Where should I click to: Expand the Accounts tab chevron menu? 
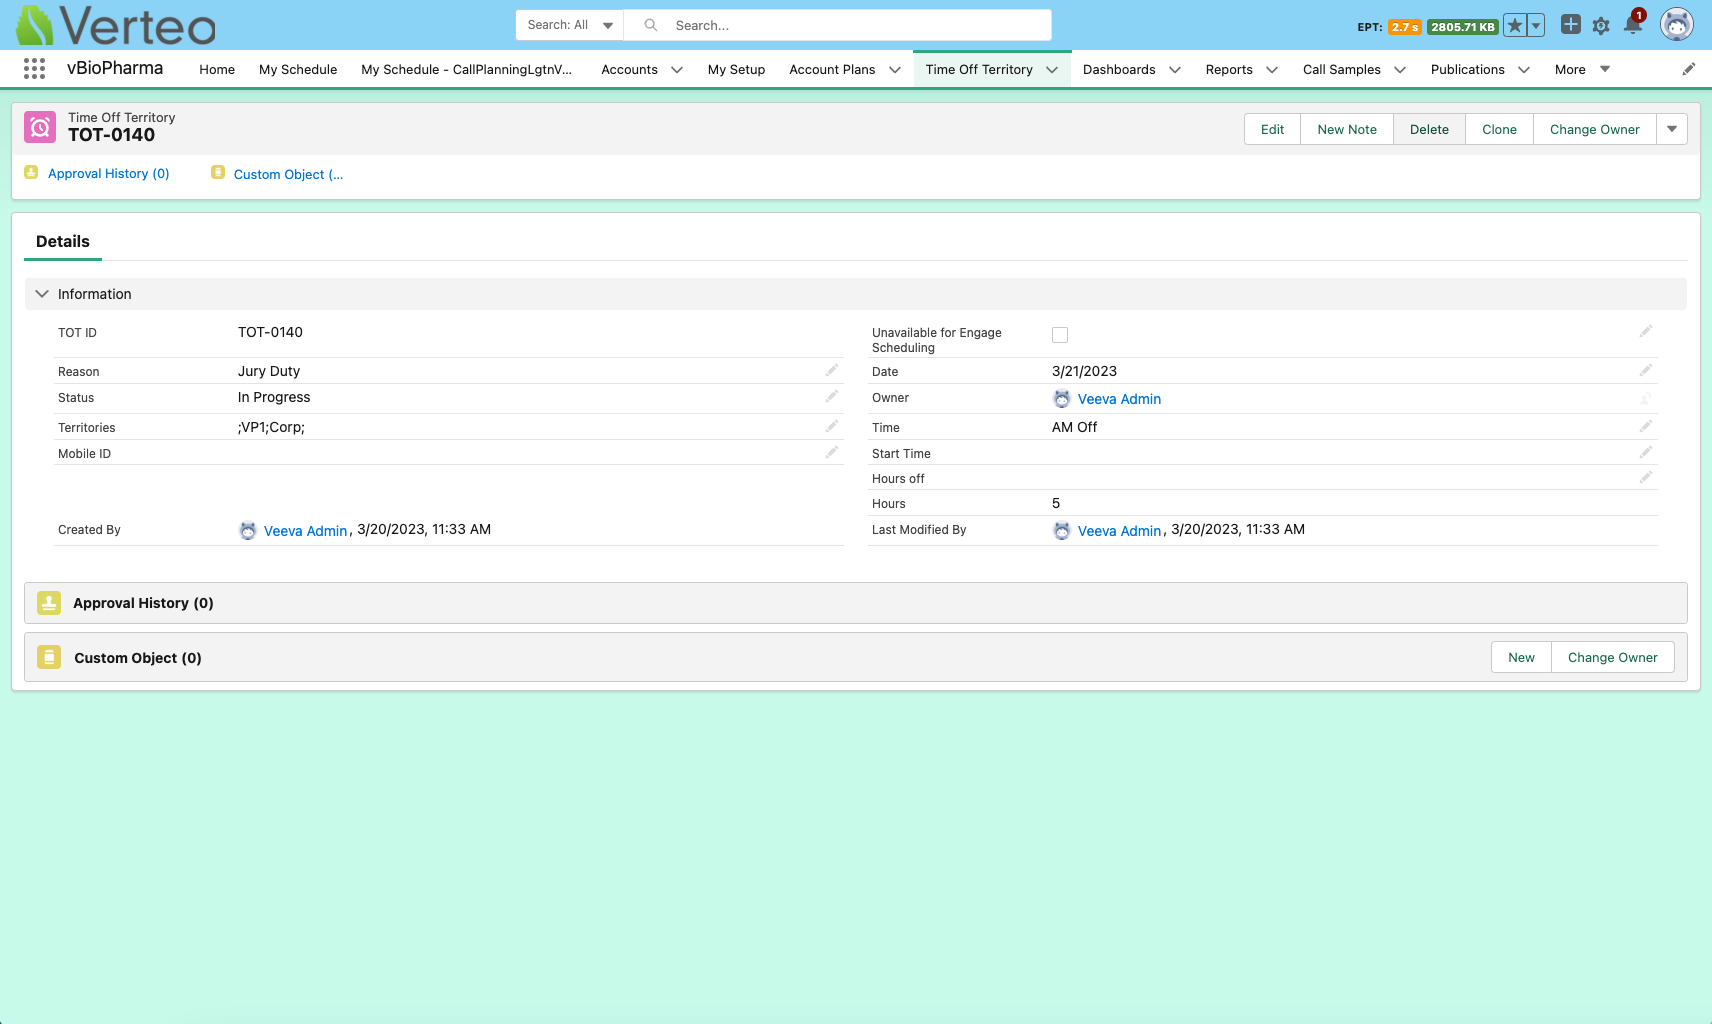click(x=677, y=70)
